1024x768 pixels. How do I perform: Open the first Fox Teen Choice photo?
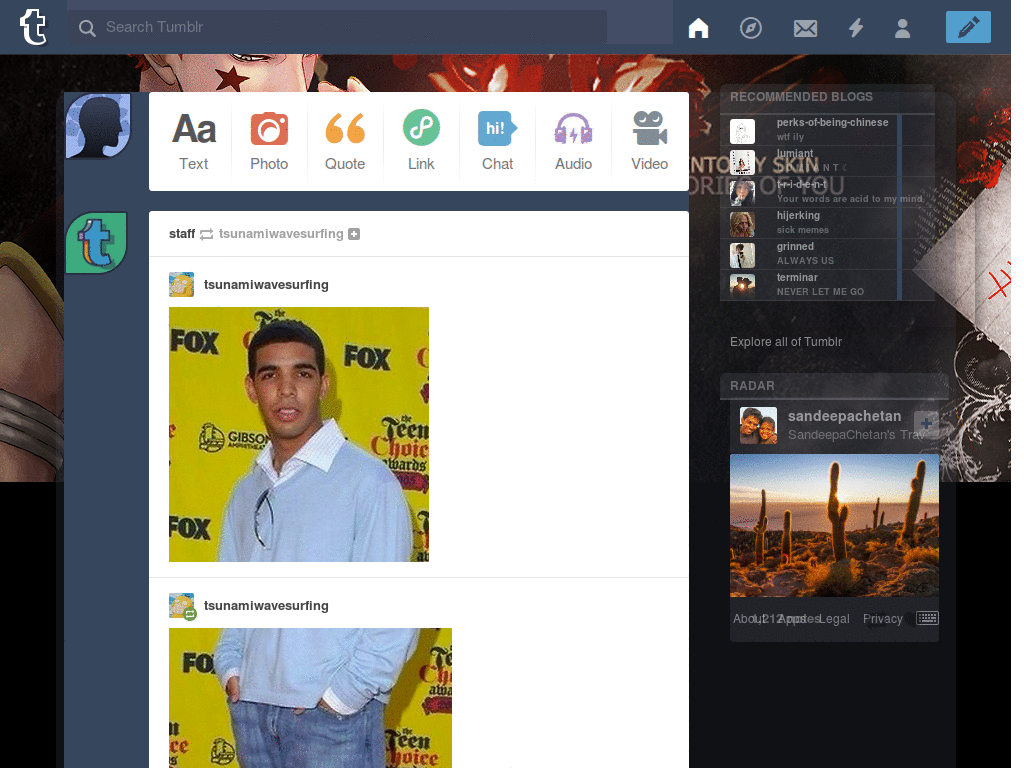pos(299,434)
